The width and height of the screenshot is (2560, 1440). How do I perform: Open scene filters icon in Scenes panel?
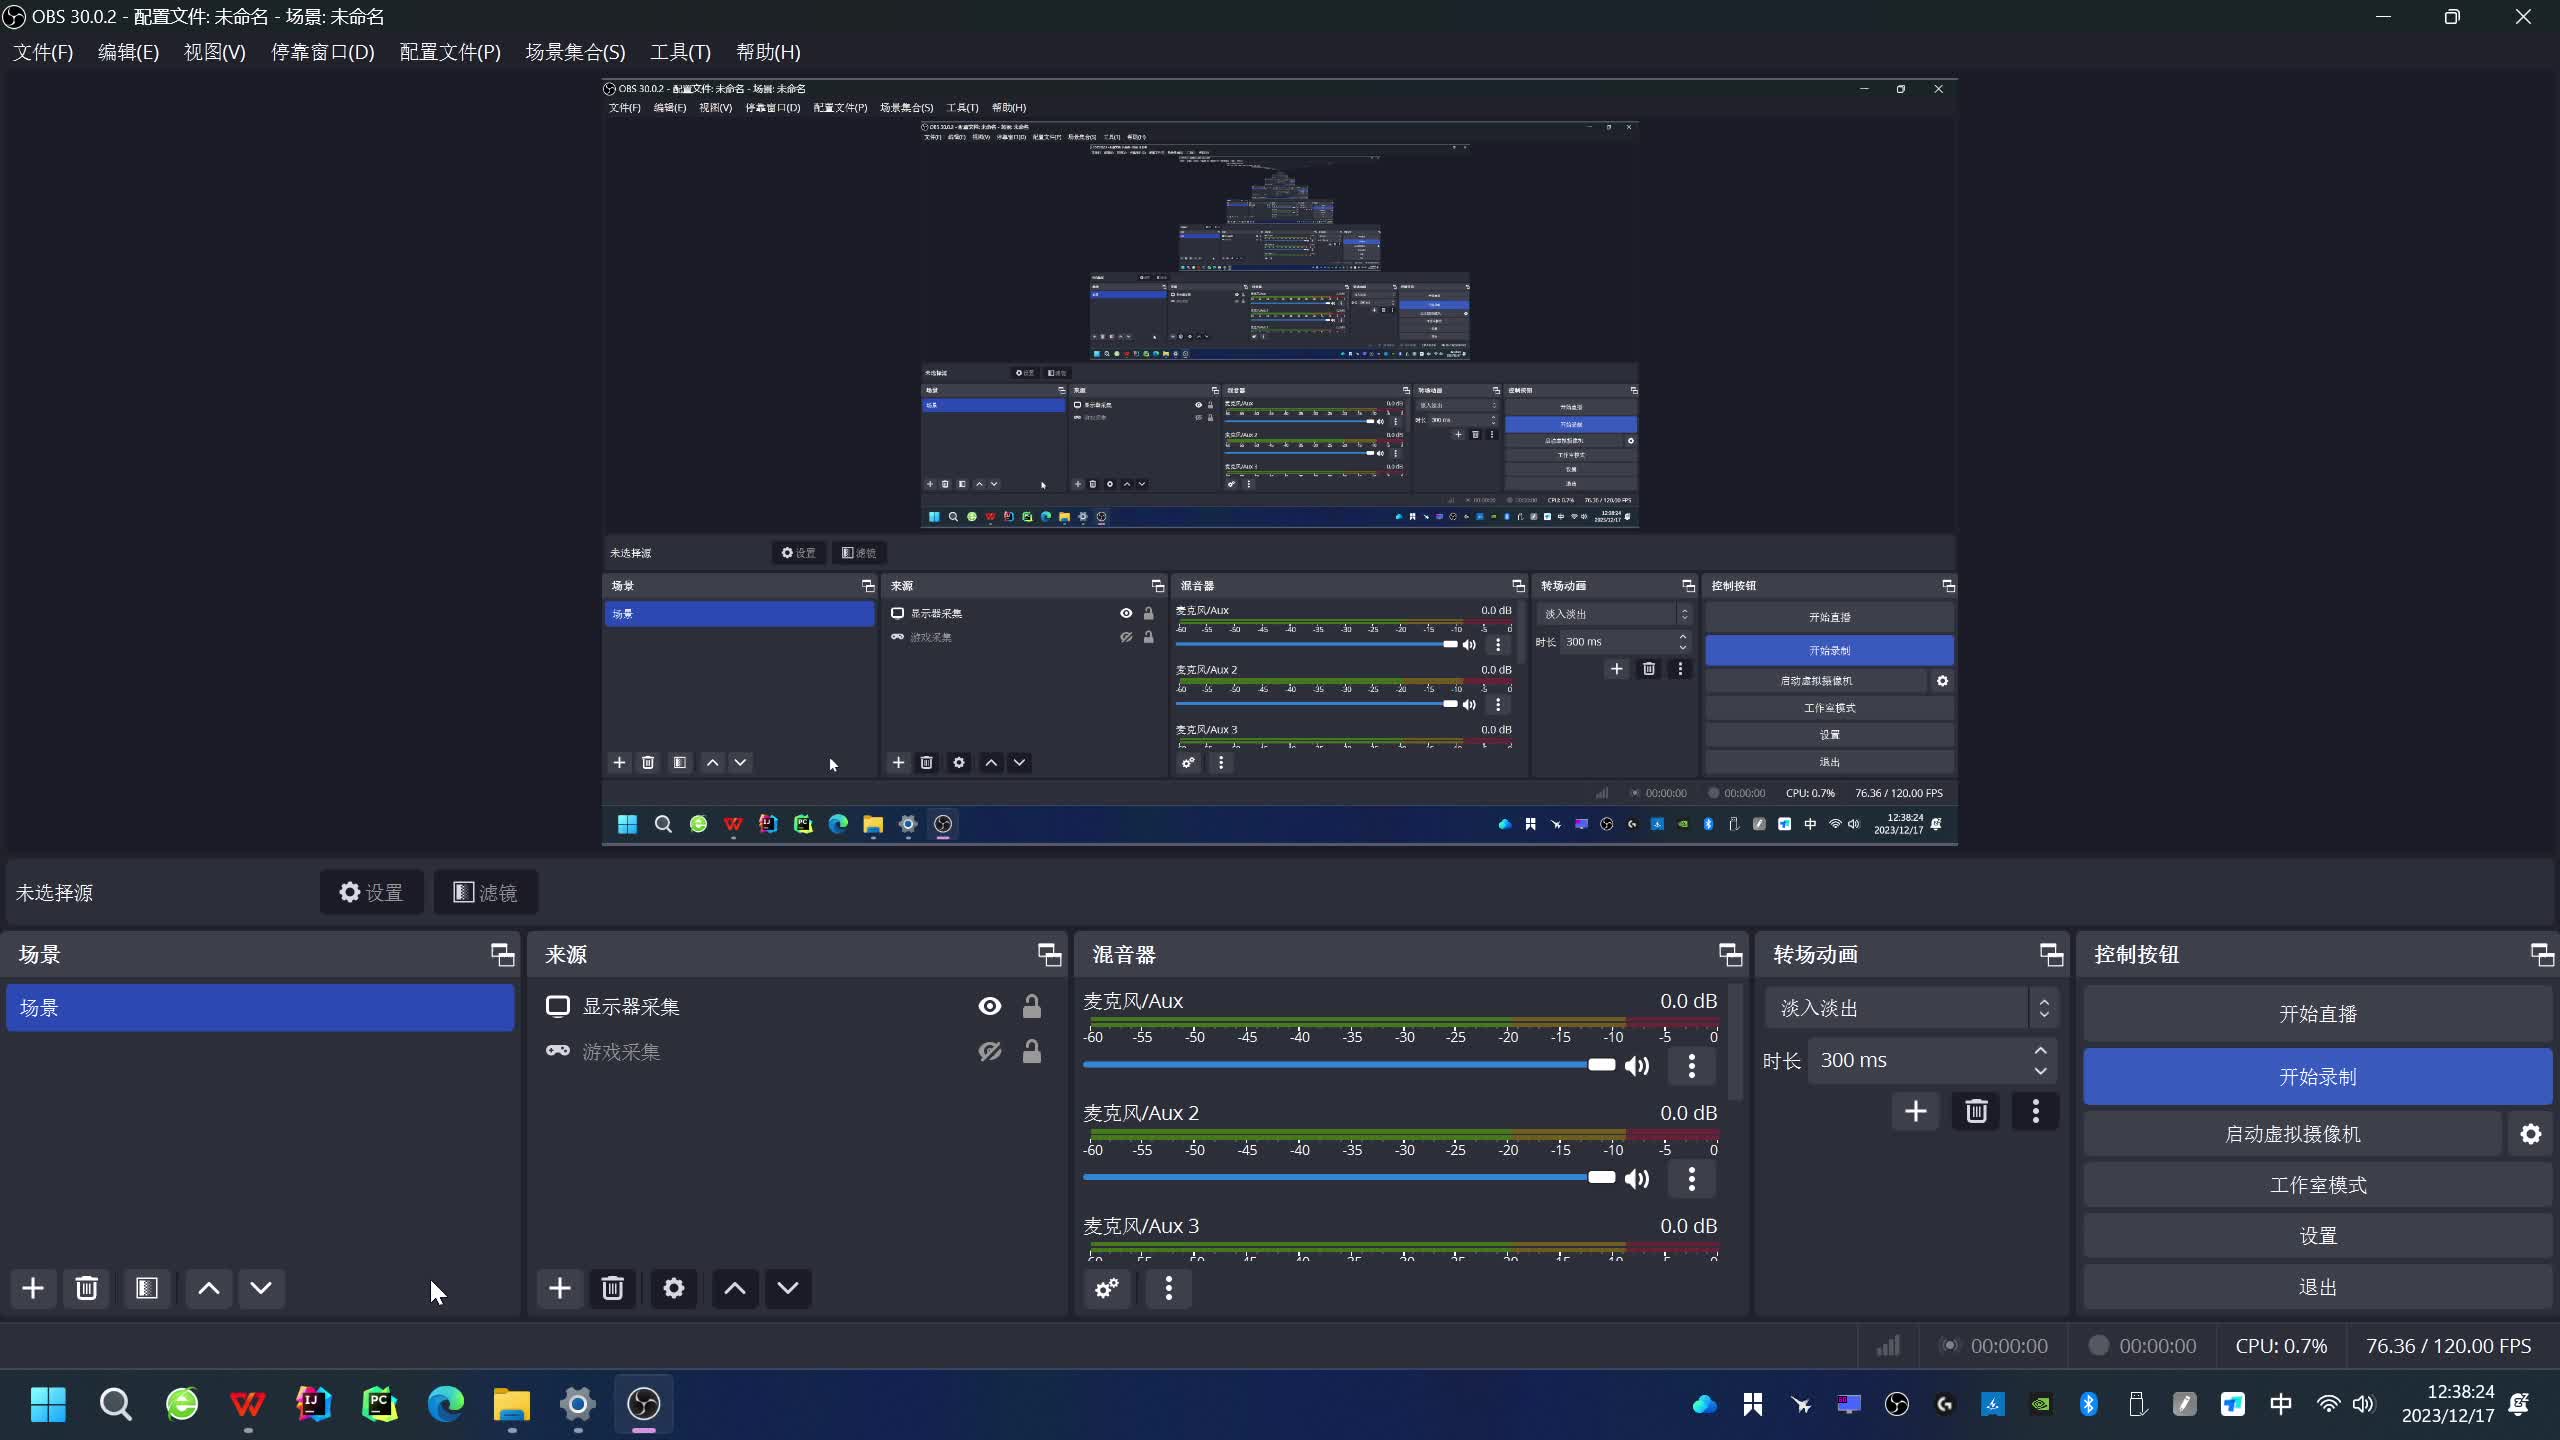[x=147, y=1288]
